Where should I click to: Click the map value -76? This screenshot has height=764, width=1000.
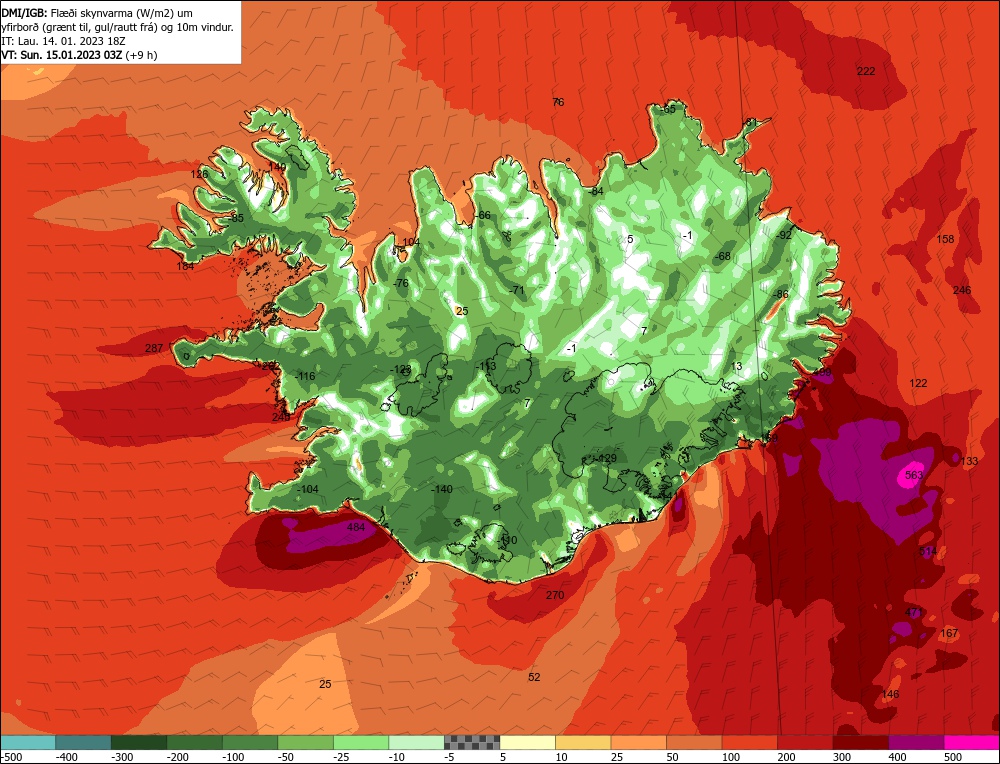click(401, 284)
